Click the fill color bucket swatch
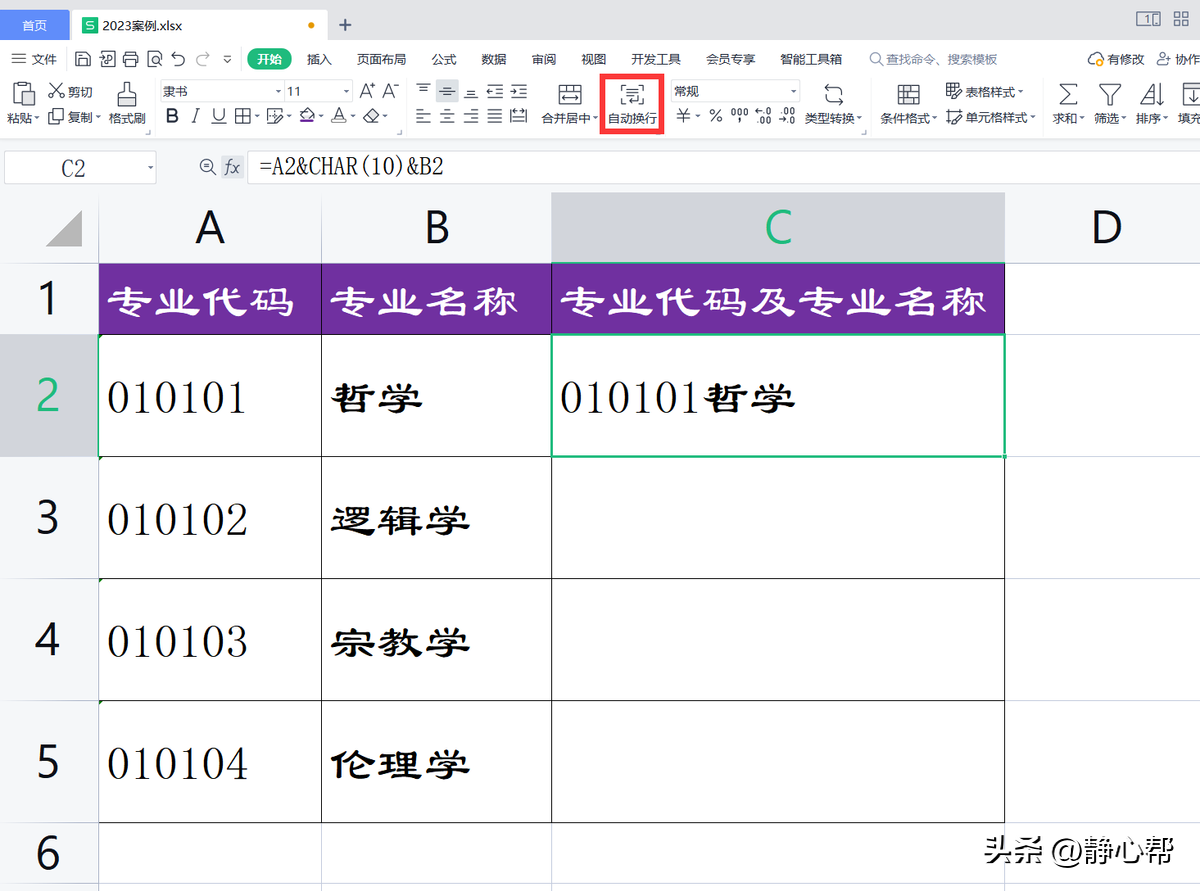Image resolution: width=1200 pixels, height=891 pixels. 307,117
